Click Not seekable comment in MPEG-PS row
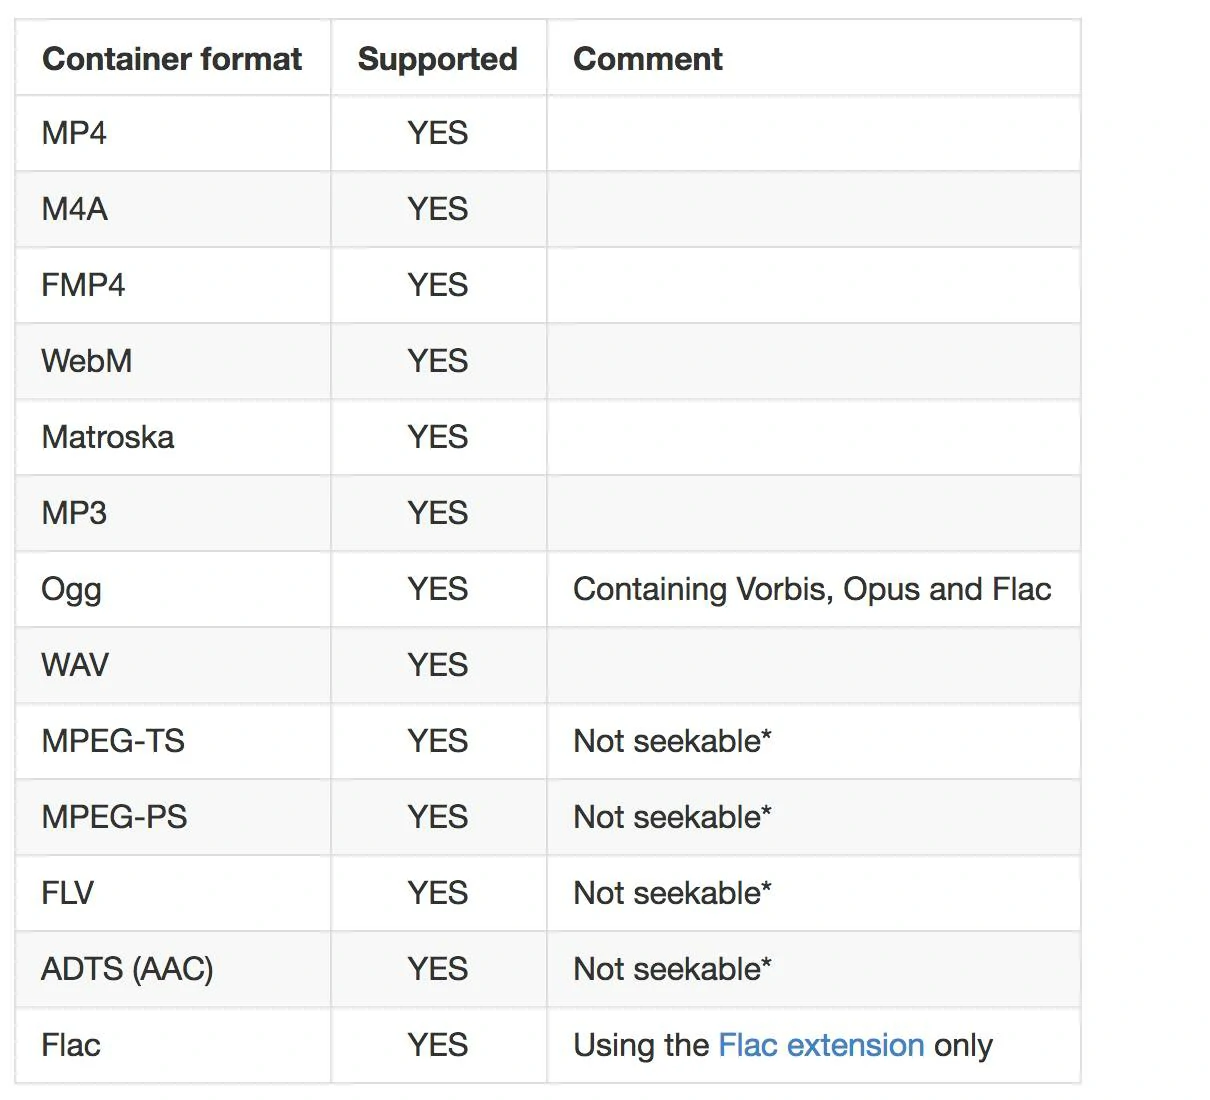 [672, 817]
